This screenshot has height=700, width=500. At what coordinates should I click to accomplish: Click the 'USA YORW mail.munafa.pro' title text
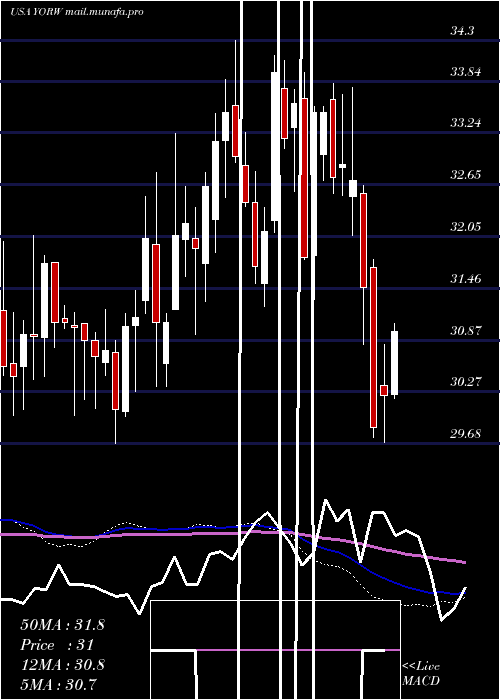tap(77, 12)
